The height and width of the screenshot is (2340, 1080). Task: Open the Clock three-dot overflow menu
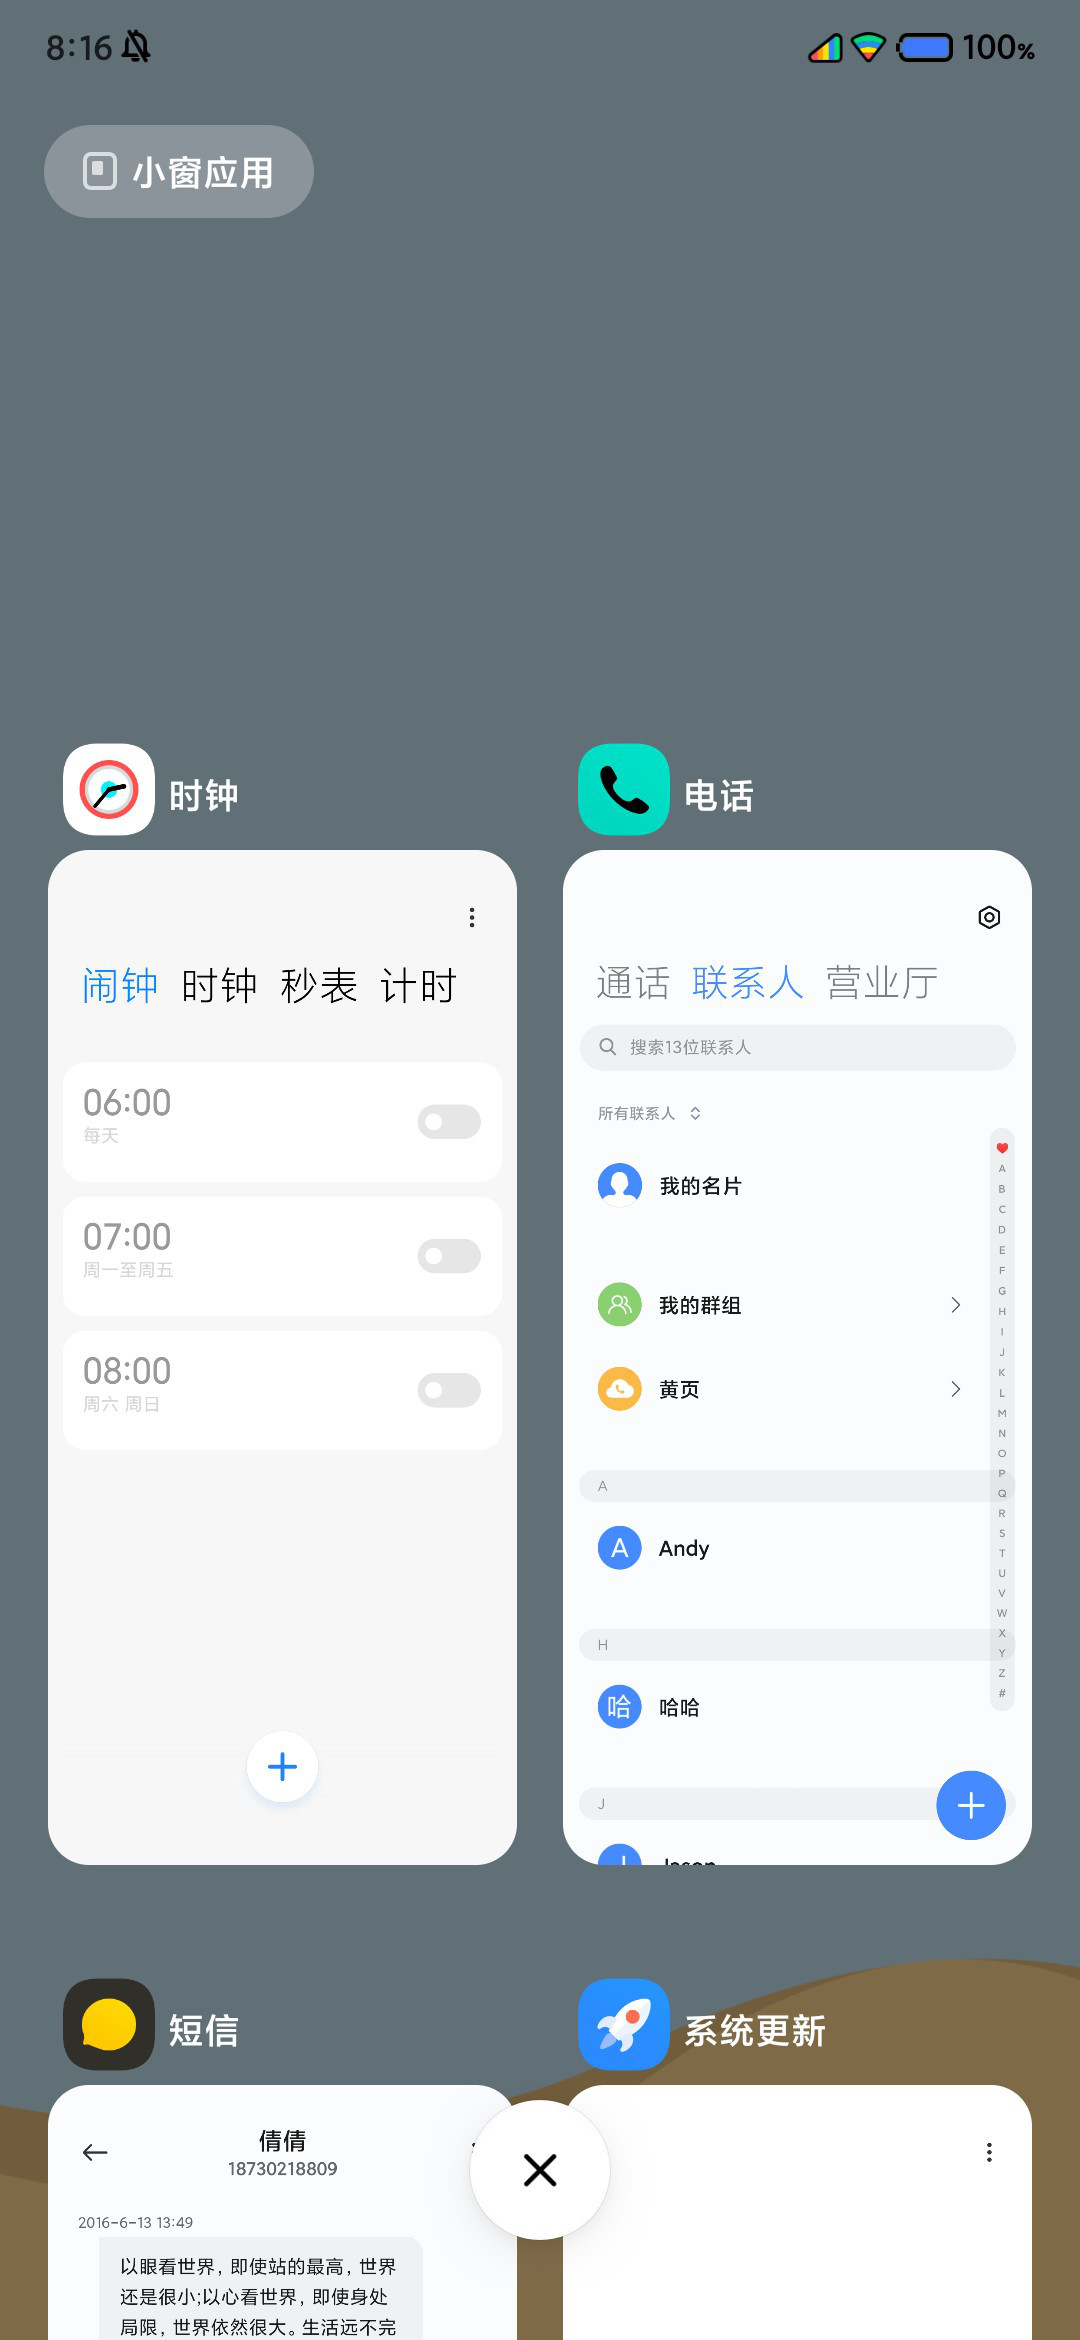click(472, 917)
